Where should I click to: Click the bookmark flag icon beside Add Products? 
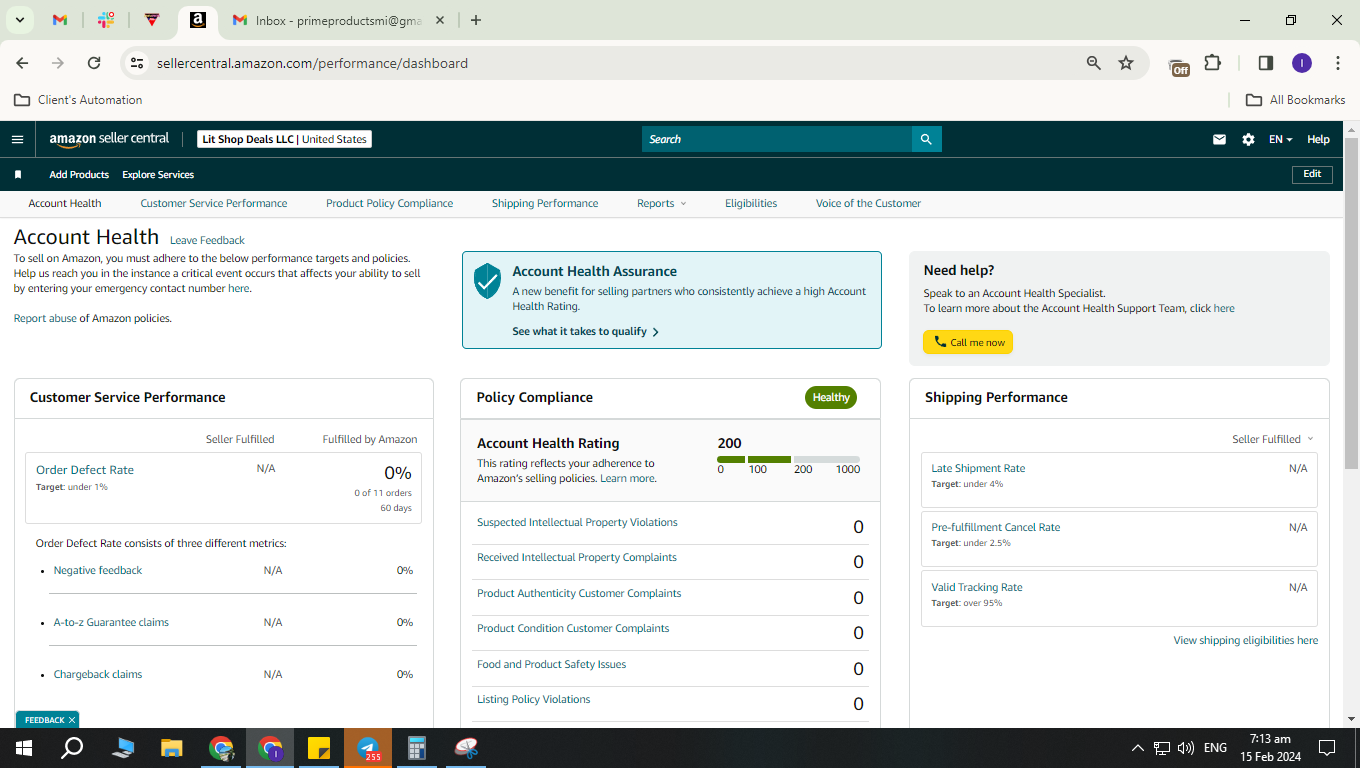pos(18,174)
